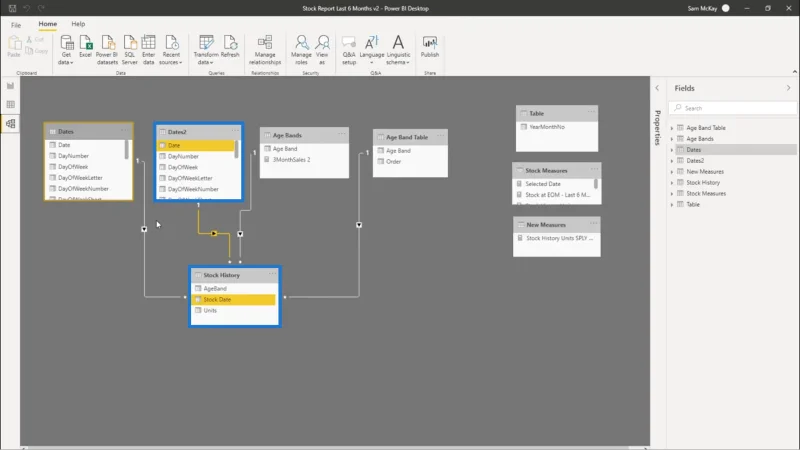This screenshot has width=800, height=450.
Task: Expand Dates2 in Fields pane
Action: coord(672,161)
